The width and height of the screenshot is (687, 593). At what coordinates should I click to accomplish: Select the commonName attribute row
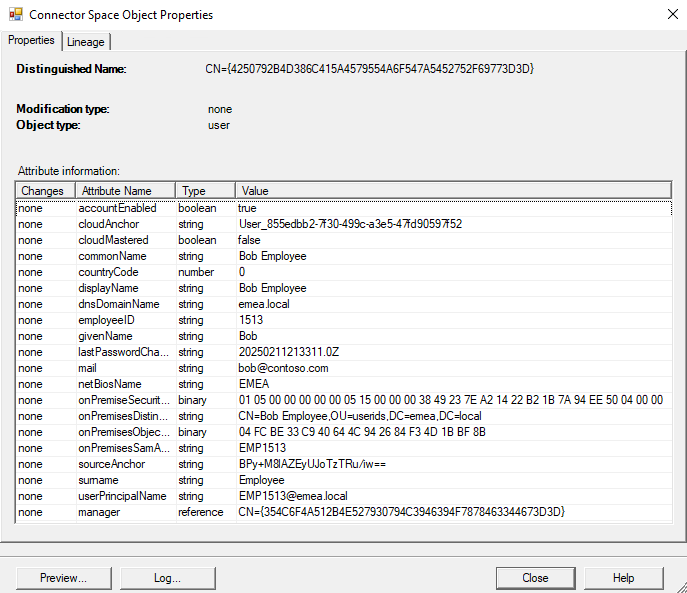(x=344, y=256)
